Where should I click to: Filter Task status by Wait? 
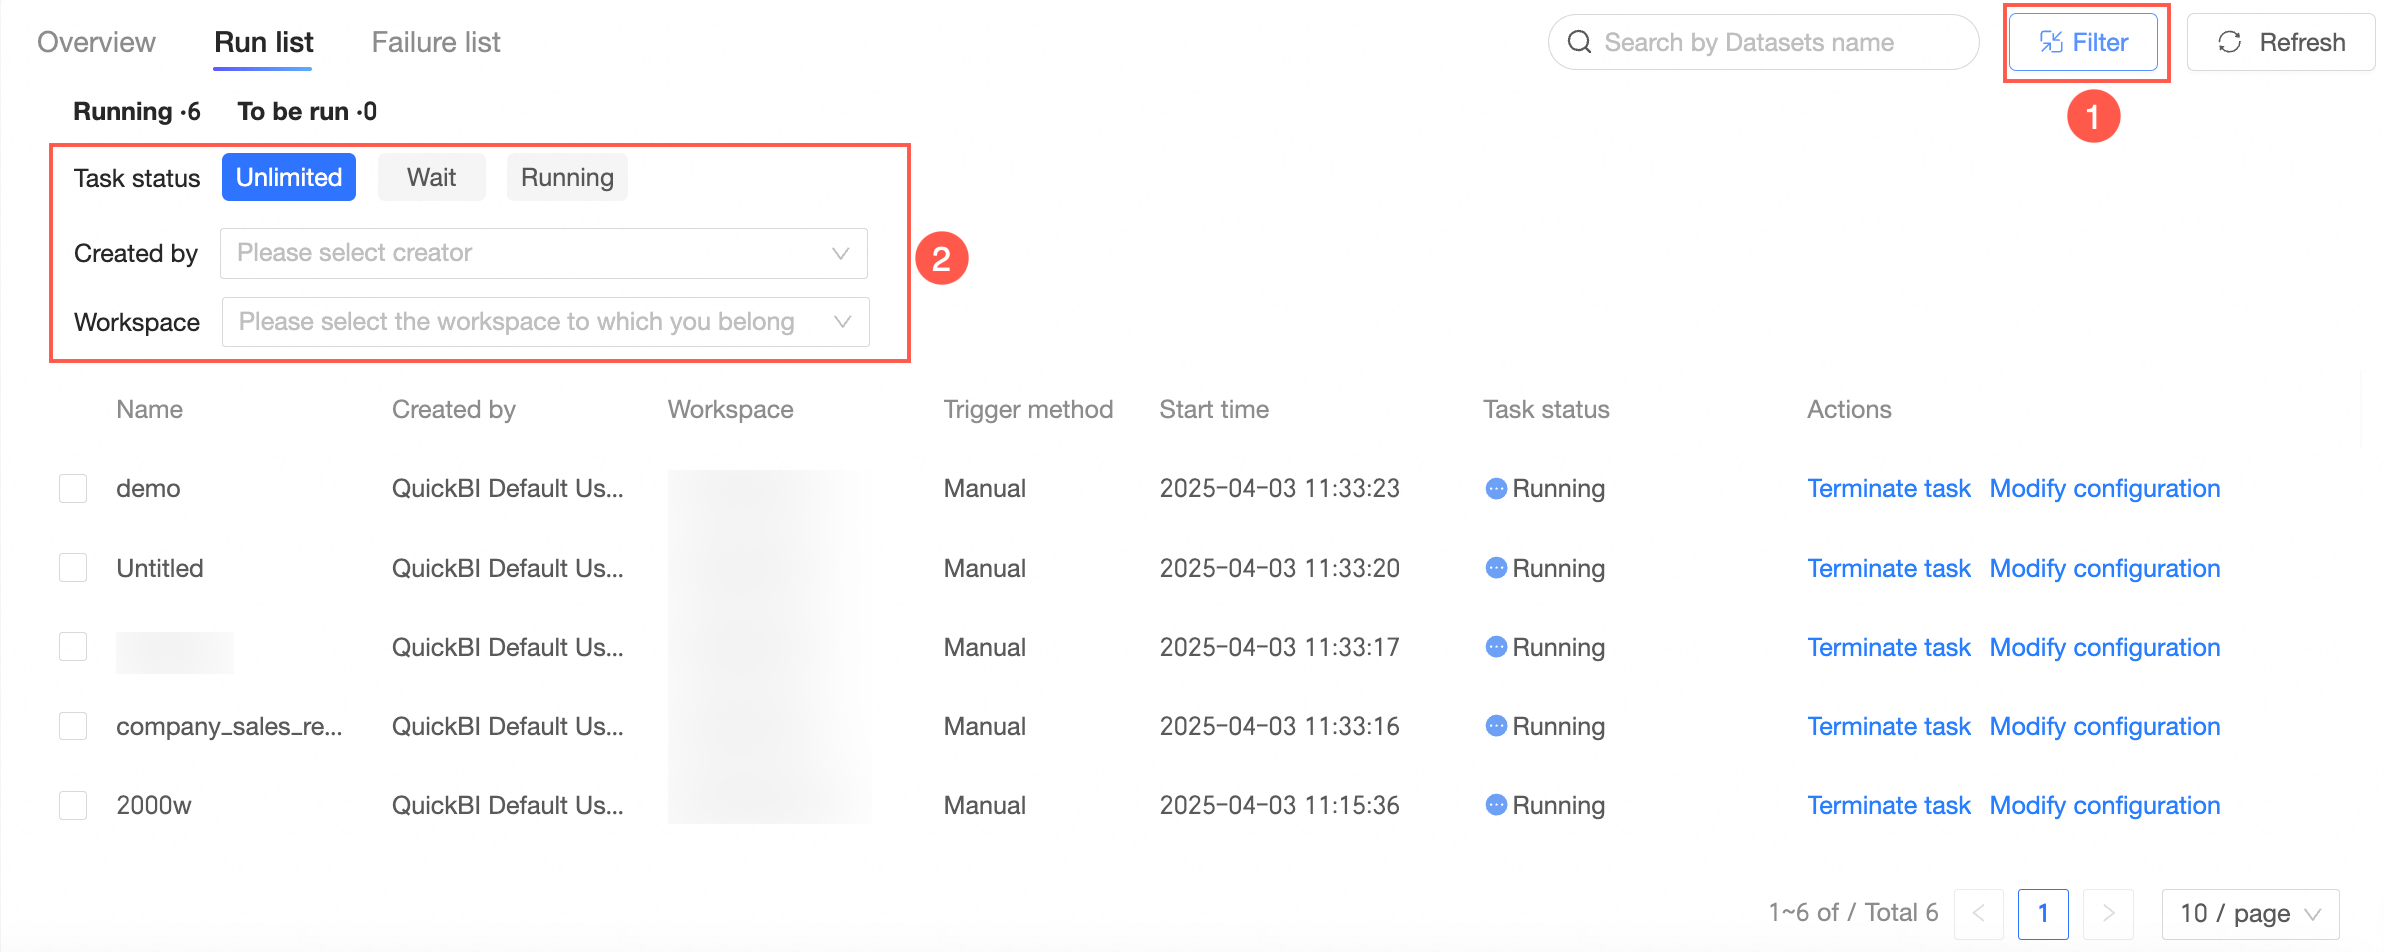[x=431, y=177]
